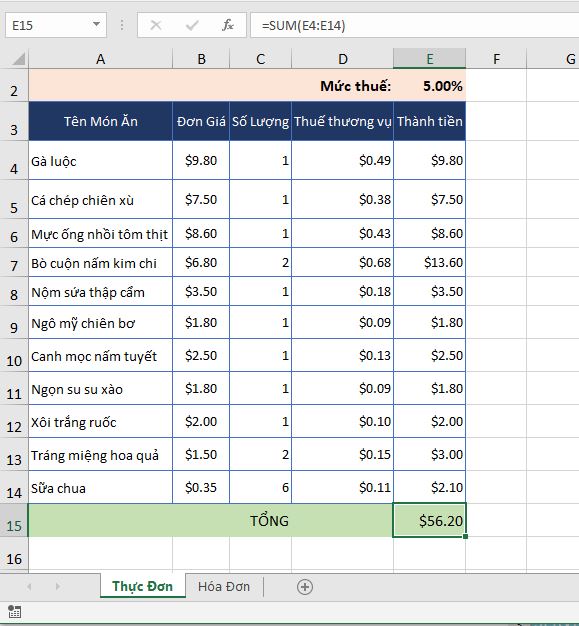Viewport: 579px width, 626px height.
Task: Select the Ngô mỹ chiên bơ cell
Action: (x=101, y=322)
